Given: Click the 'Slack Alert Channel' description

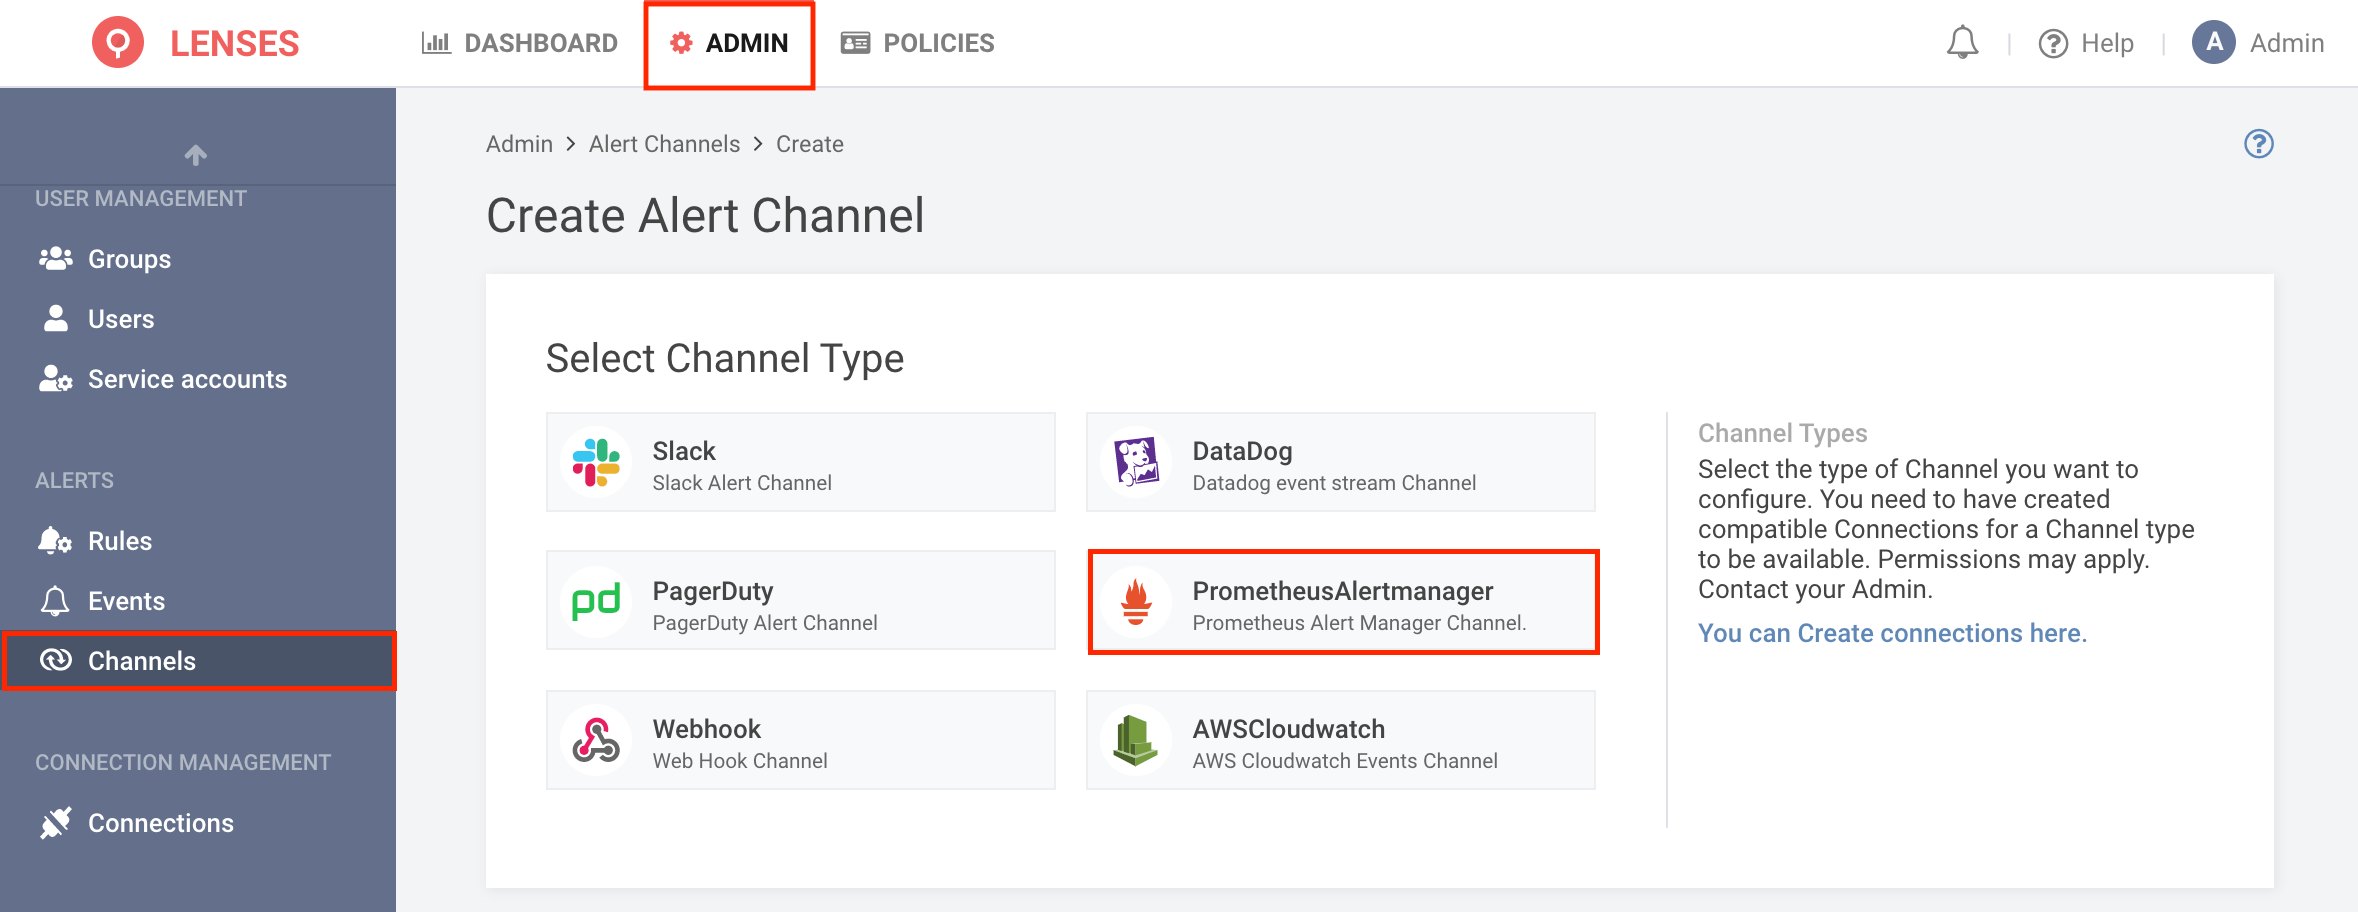Looking at the screenshot, I should click(742, 483).
